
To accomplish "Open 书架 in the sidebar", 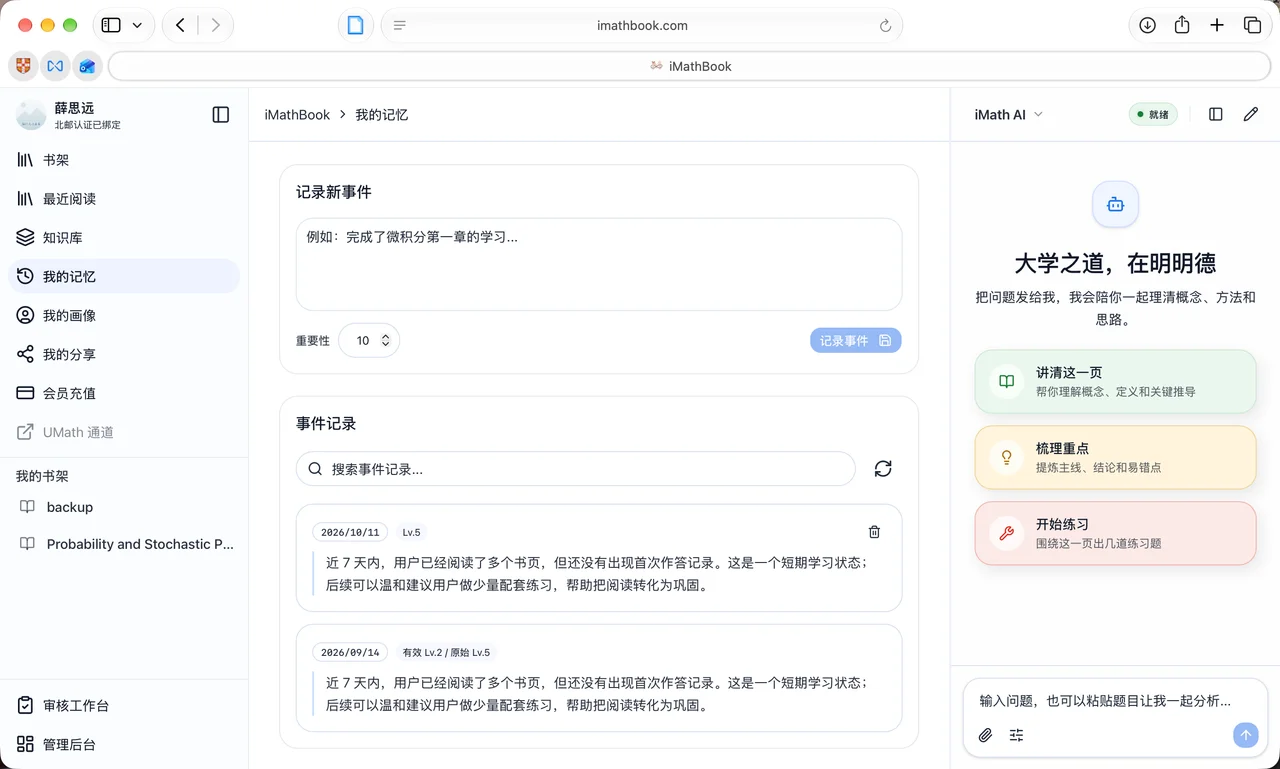I will (124, 160).
